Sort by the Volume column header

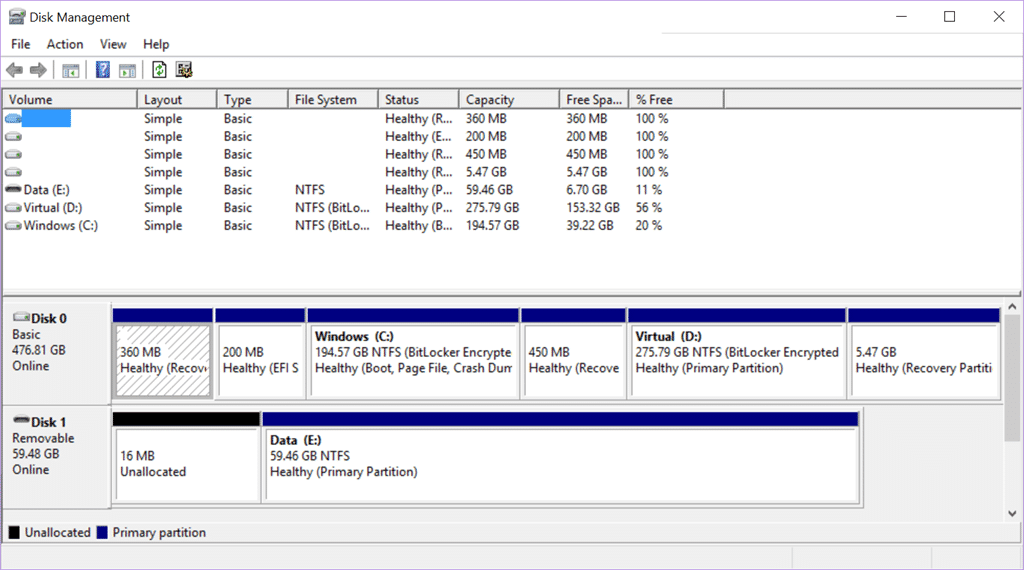pos(70,99)
